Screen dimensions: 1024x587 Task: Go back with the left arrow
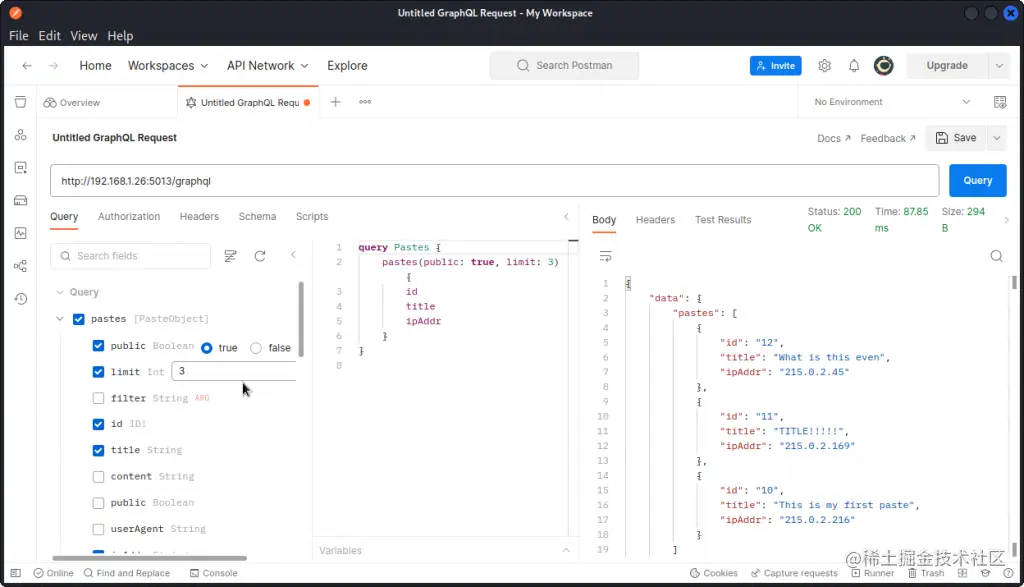[27, 65]
